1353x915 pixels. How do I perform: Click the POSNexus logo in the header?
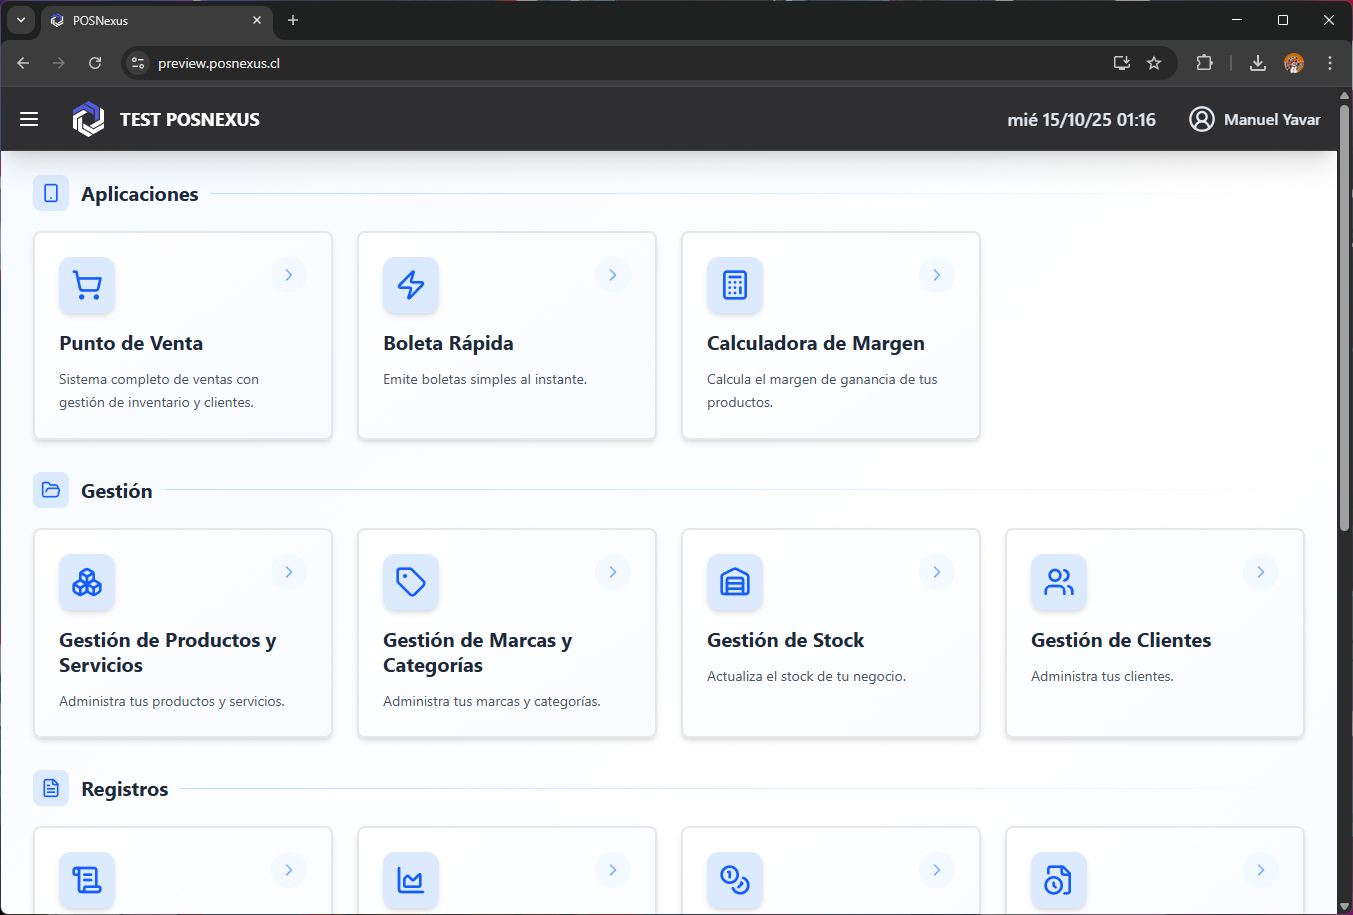(88, 119)
